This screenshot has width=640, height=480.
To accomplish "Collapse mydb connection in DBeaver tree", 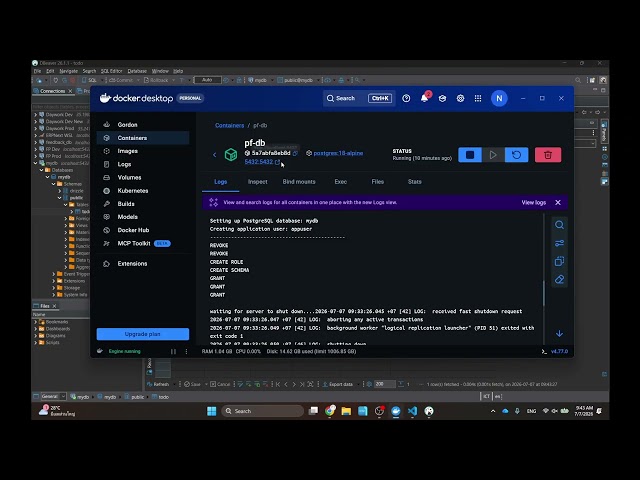I will [36, 163].
